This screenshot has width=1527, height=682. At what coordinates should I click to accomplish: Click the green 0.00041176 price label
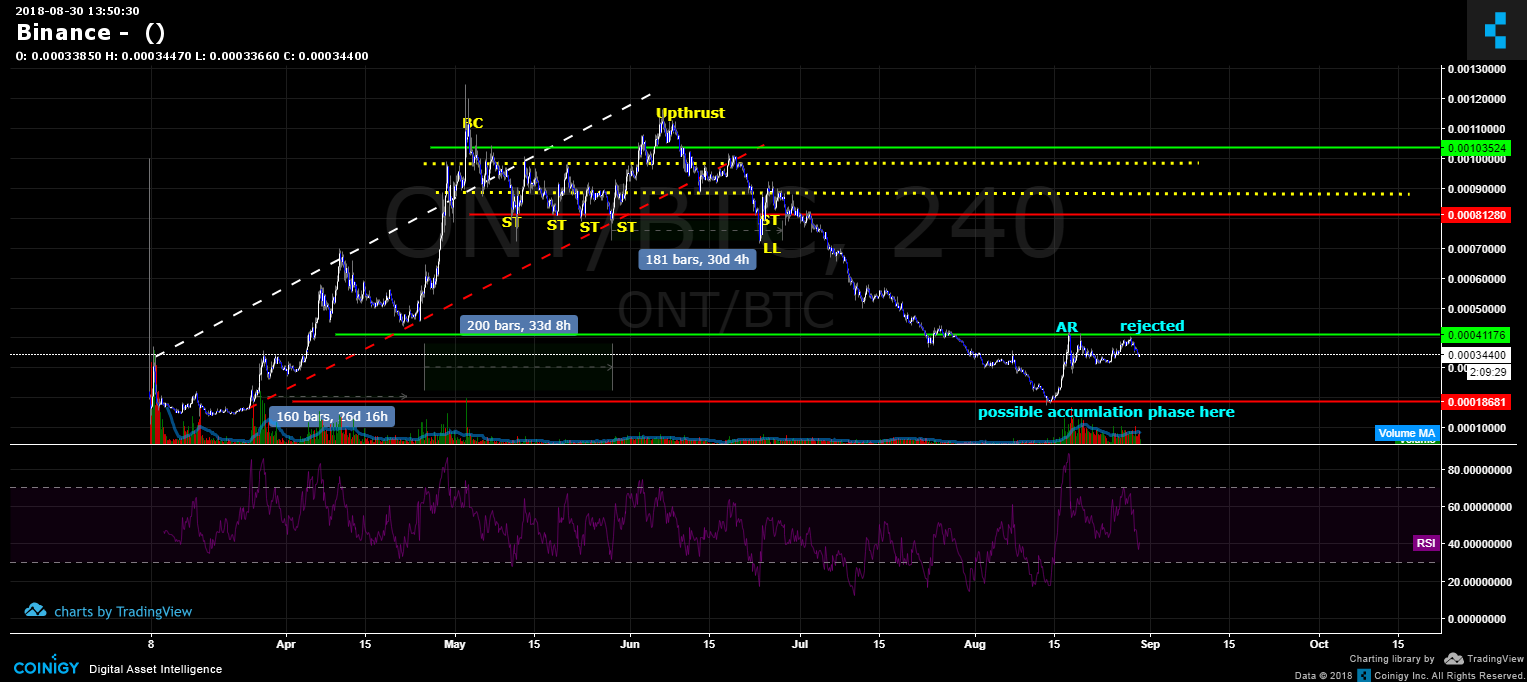[1477, 334]
